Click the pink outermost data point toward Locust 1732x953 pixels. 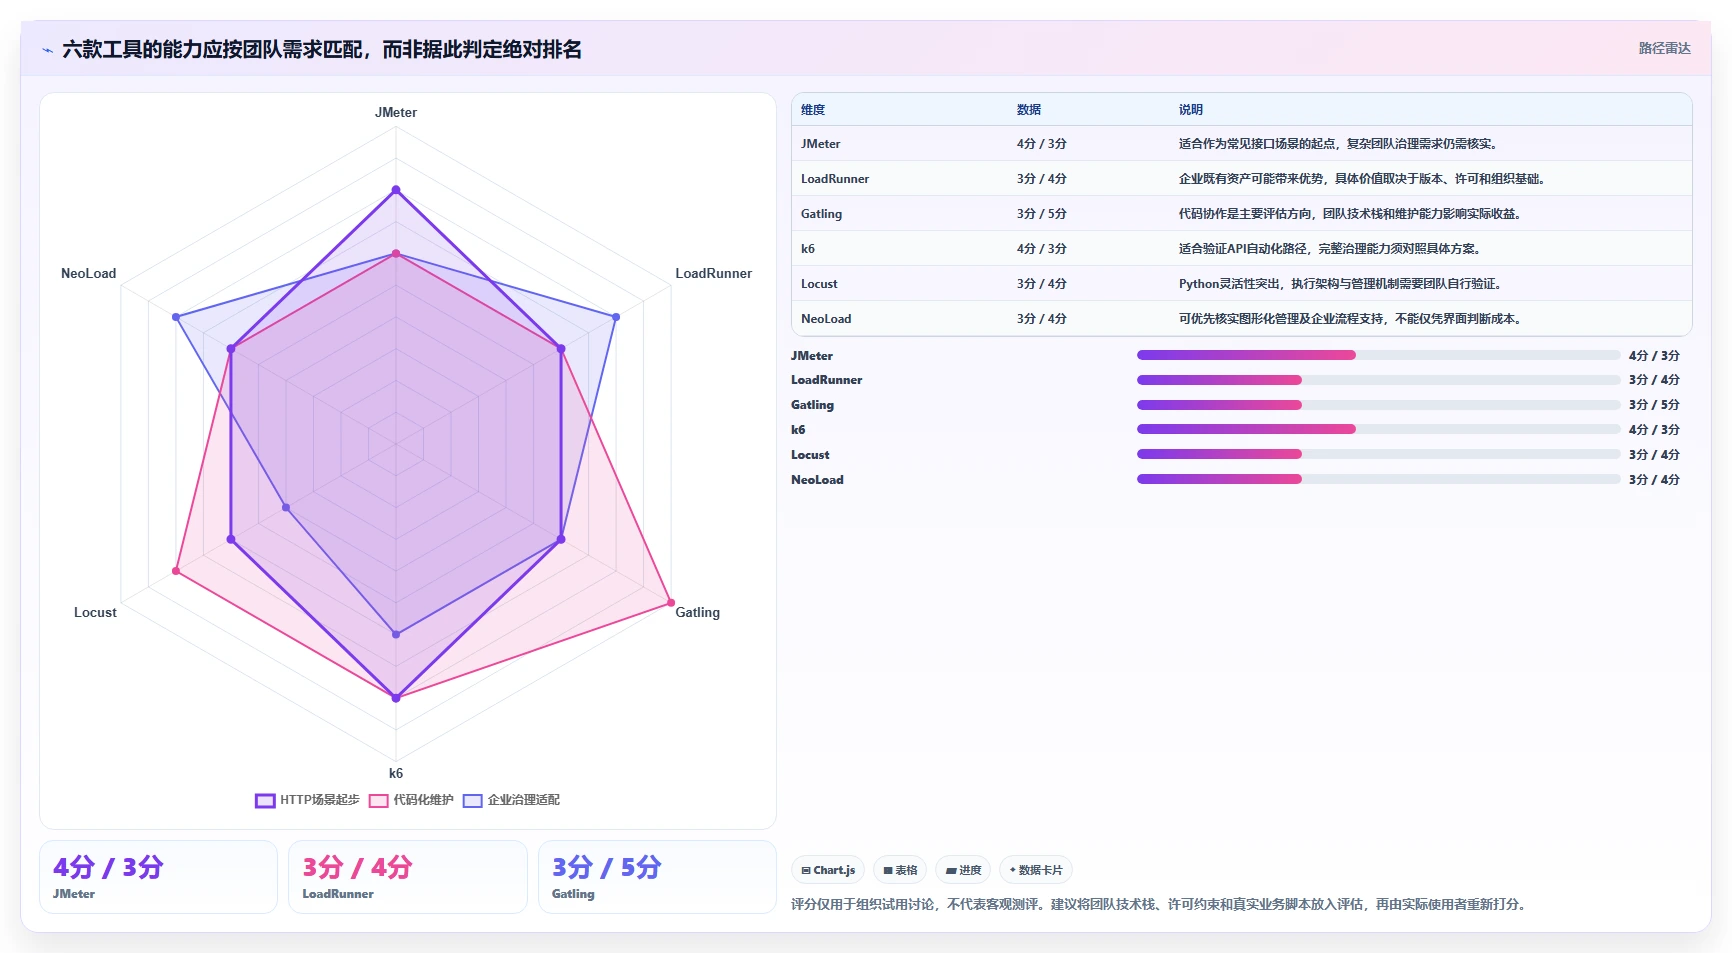(x=176, y=571)
